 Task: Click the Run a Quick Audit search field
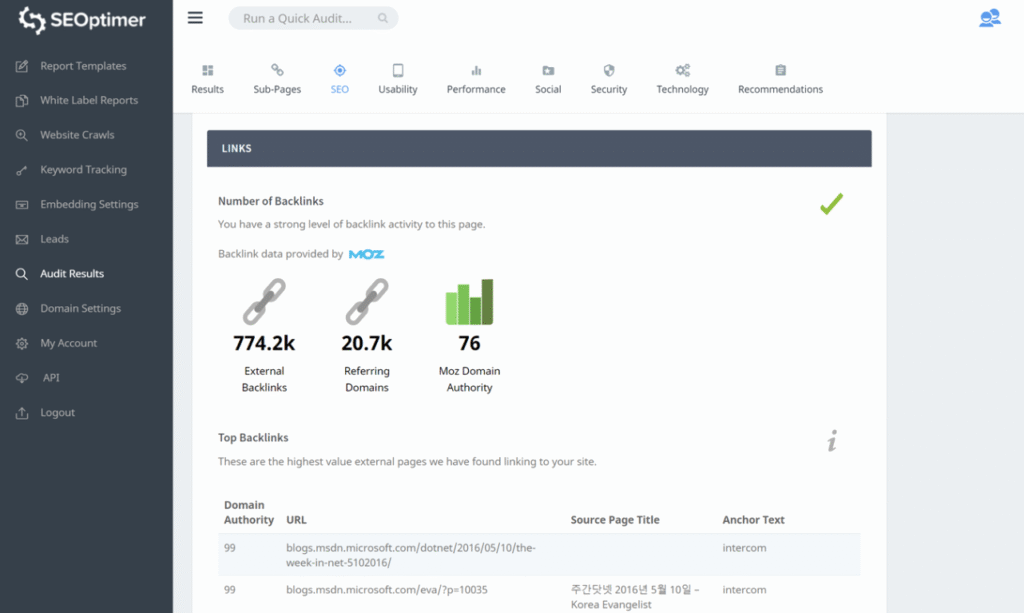click(x=313, y=18)
